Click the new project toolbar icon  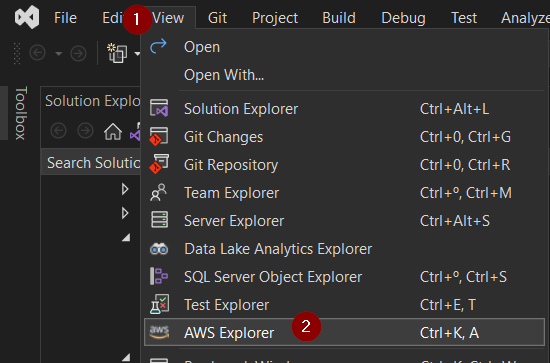[117, 53]
